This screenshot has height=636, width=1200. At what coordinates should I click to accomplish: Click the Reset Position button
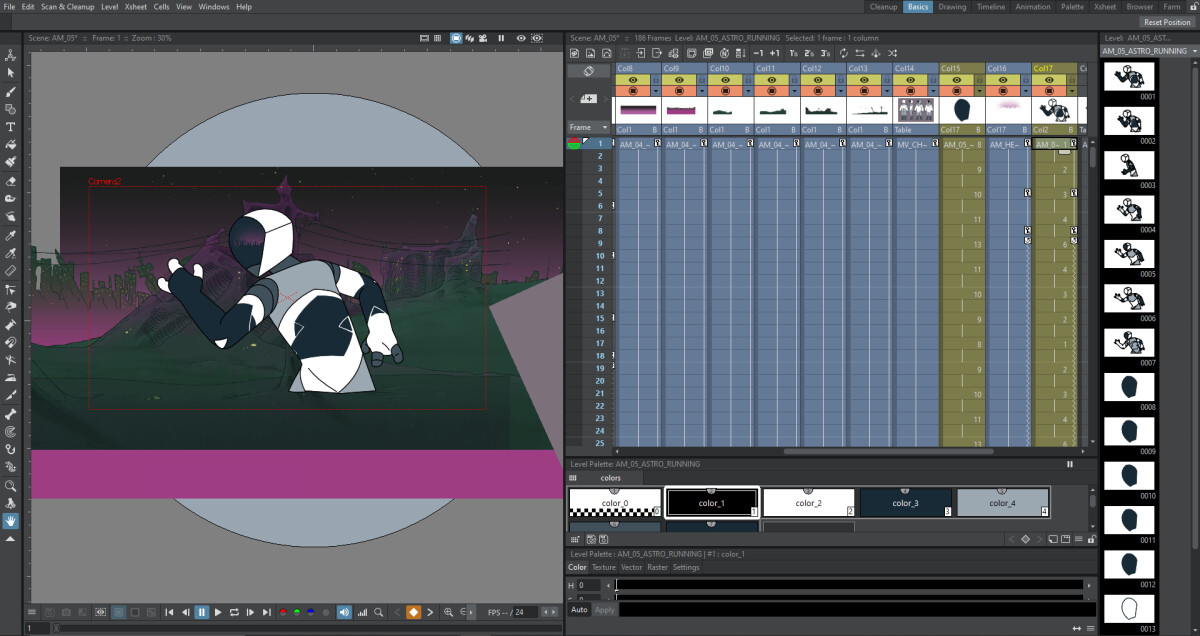tap(1166, 21)
